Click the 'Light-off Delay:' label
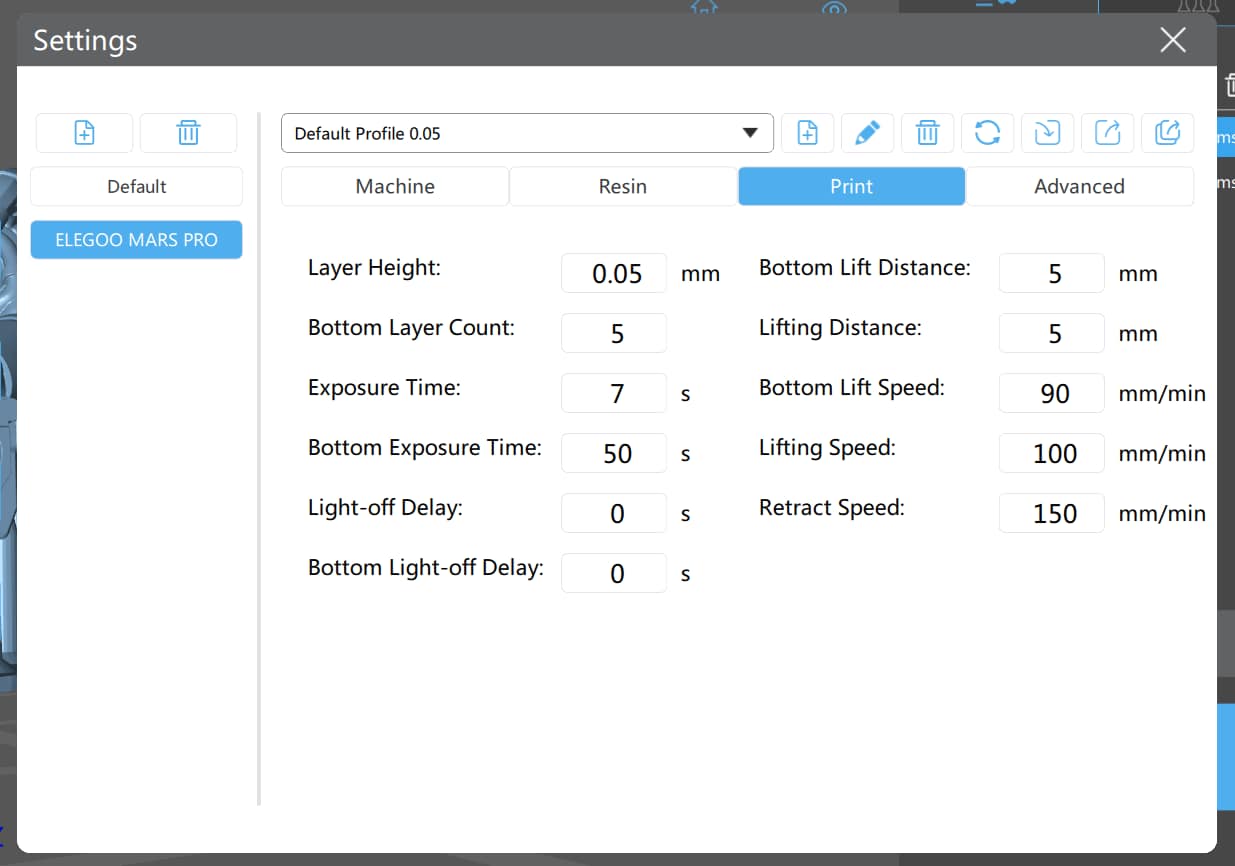The height and width of the screenshot is (866, 1235). [x=385, y=508]
